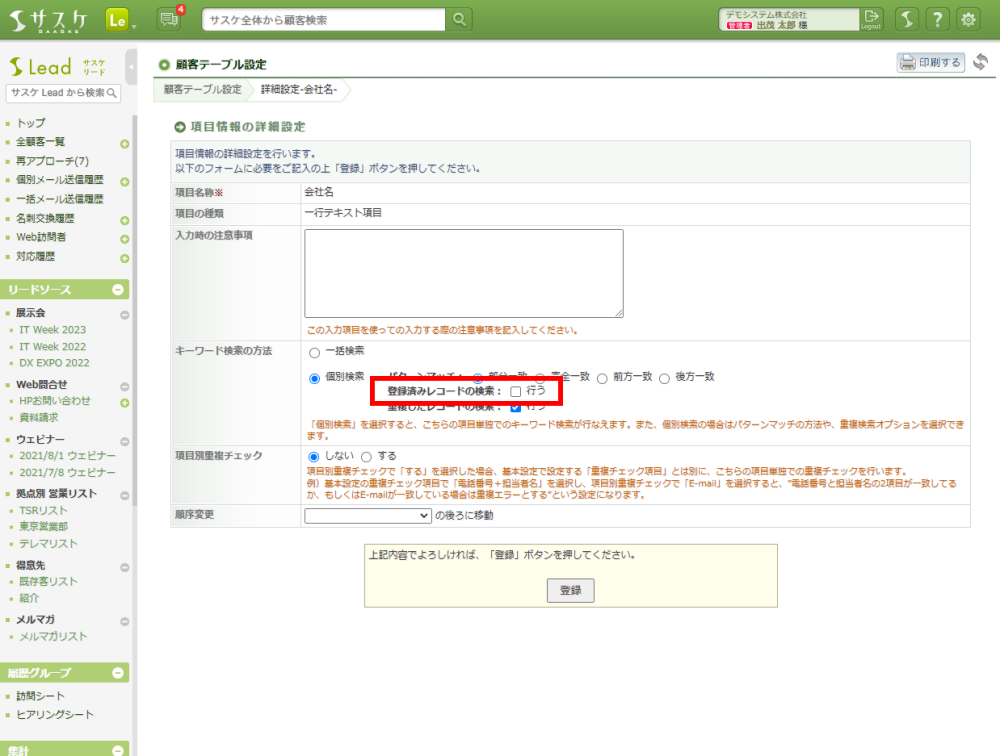1000x756 pixels.
Task: Click the refresh arrows icon beside print
Action: 980,62
